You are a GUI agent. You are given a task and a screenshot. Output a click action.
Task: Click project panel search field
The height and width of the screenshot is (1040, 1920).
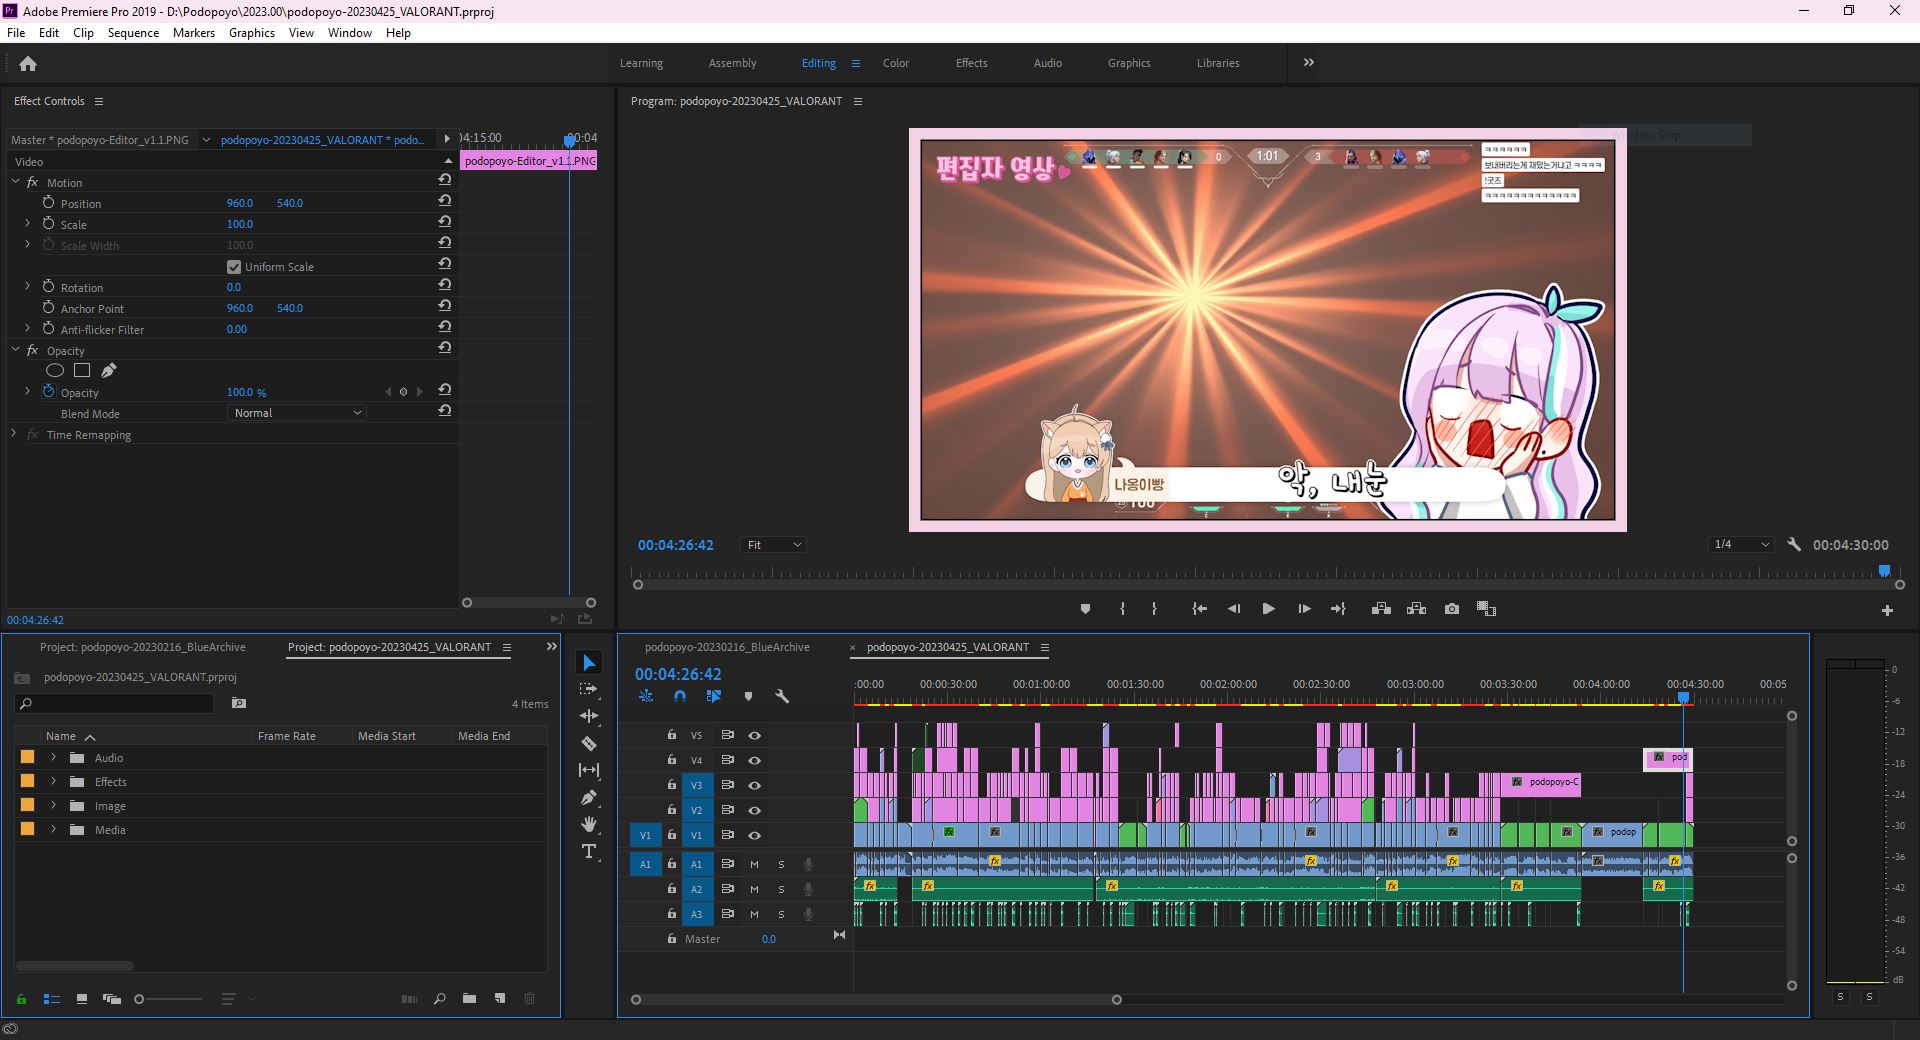[114, 703]
